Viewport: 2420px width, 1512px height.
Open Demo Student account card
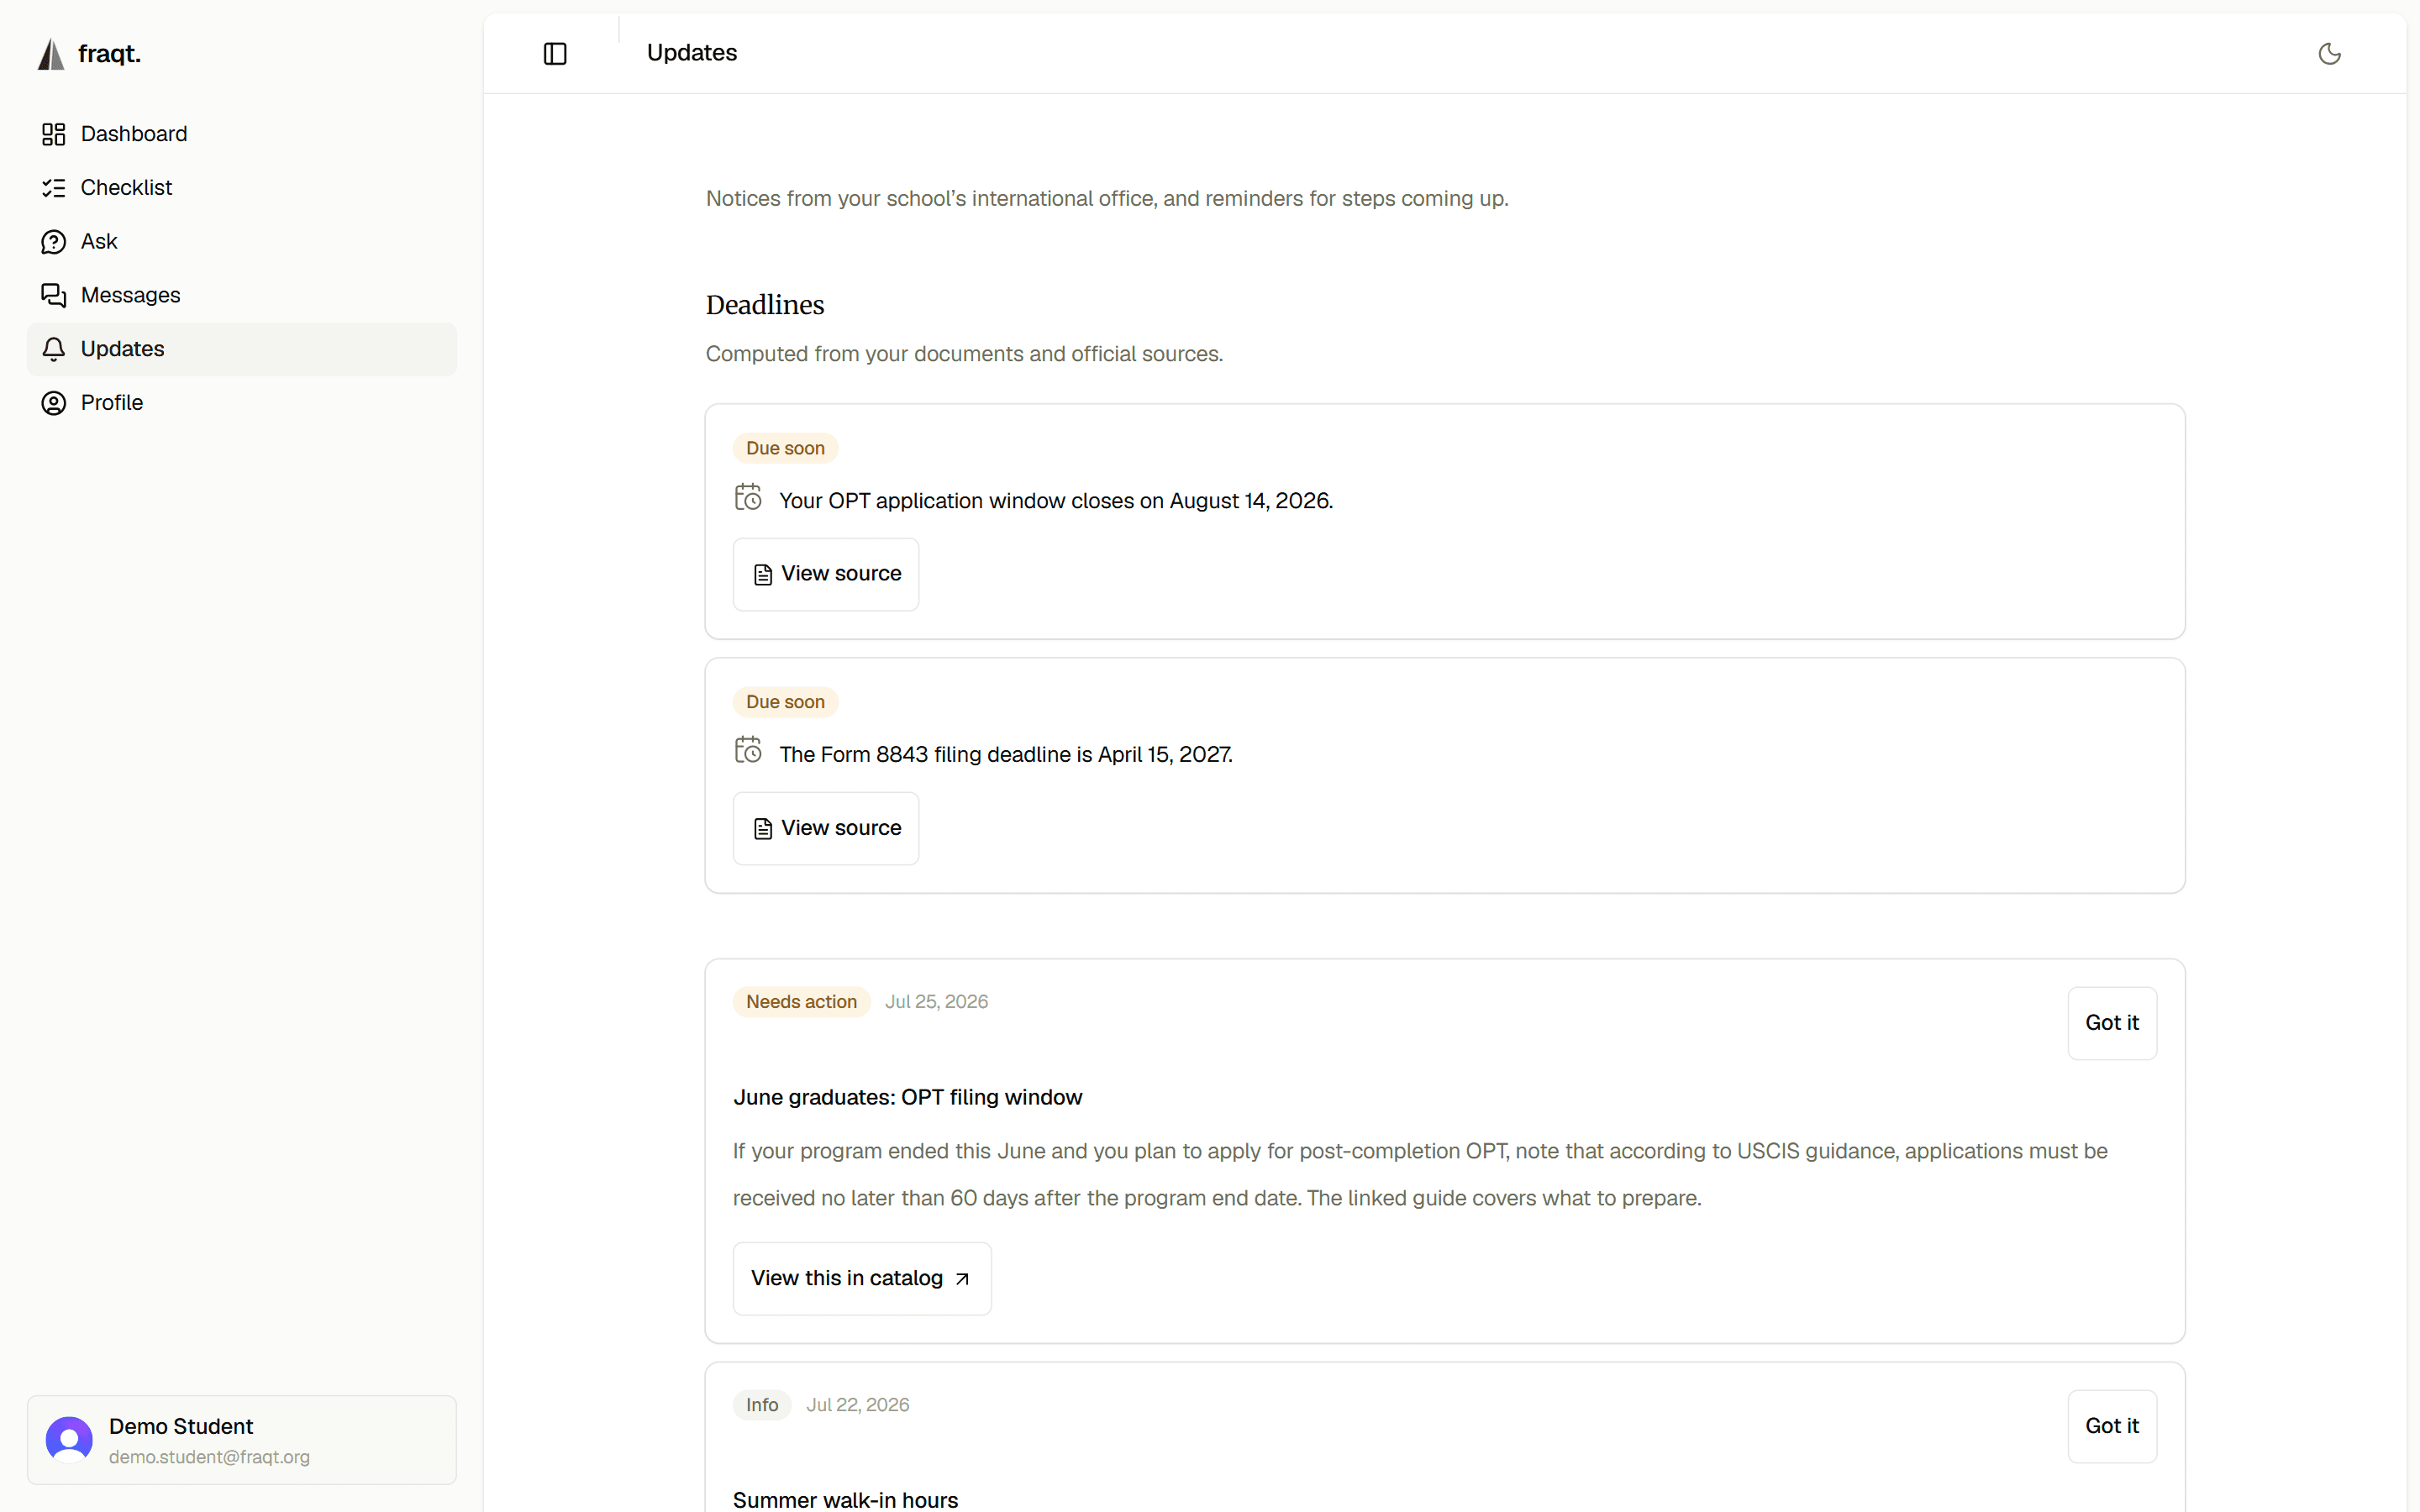click(242, 1440)
